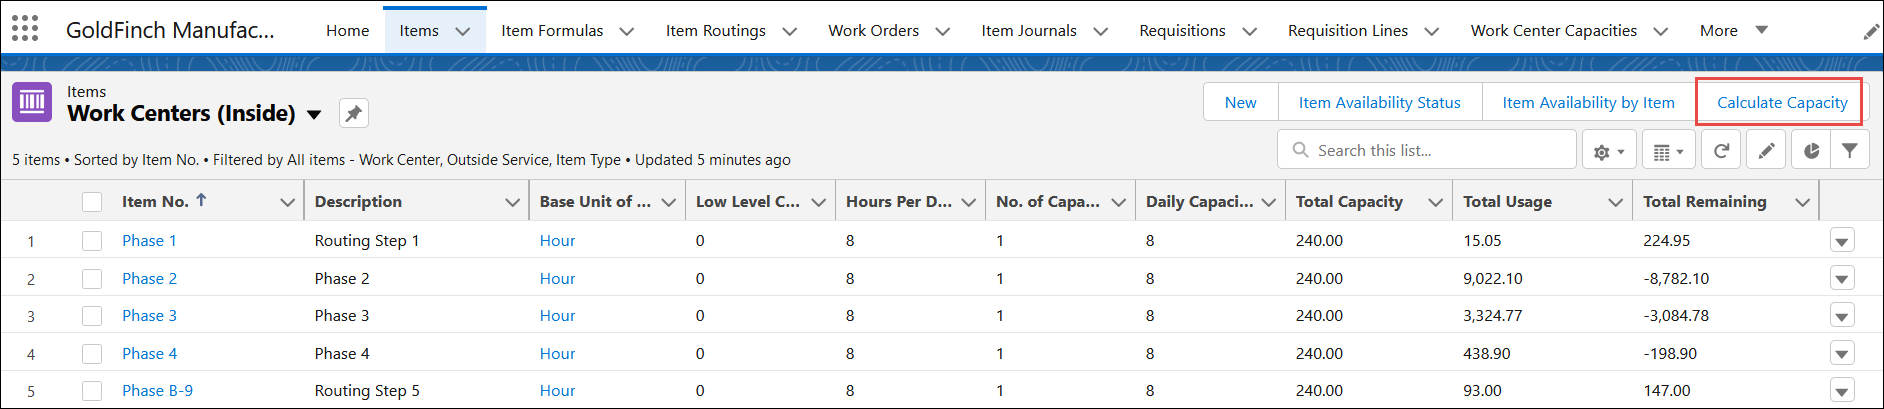Show charts panel icon
The height and width of the screenshot is (409, 1884).
[1812, 151]
